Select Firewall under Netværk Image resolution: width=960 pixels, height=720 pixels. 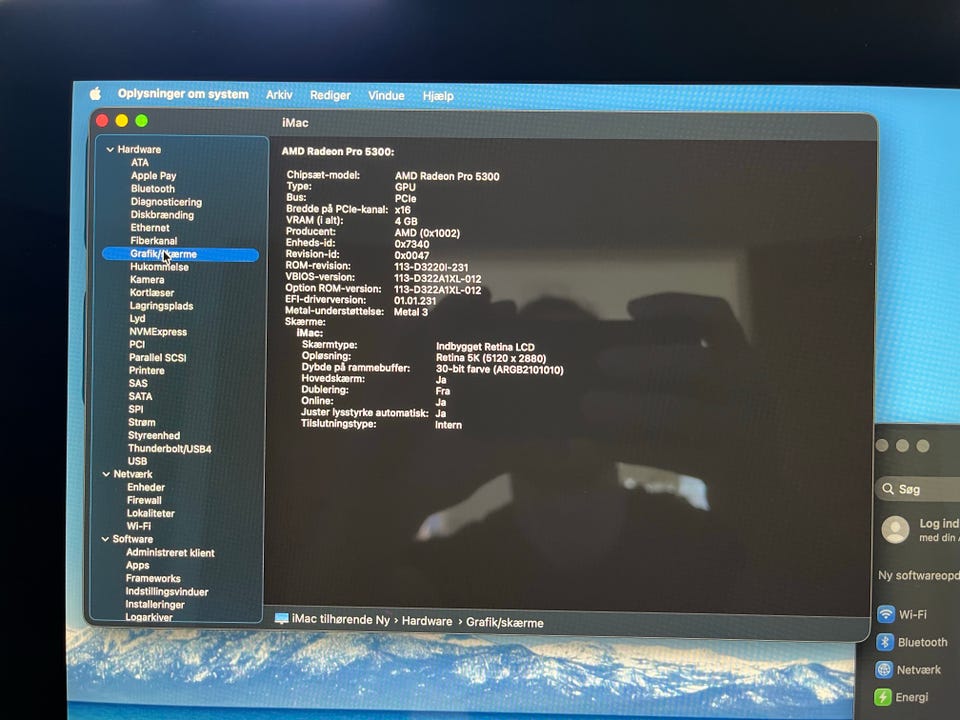coord(144,500)
